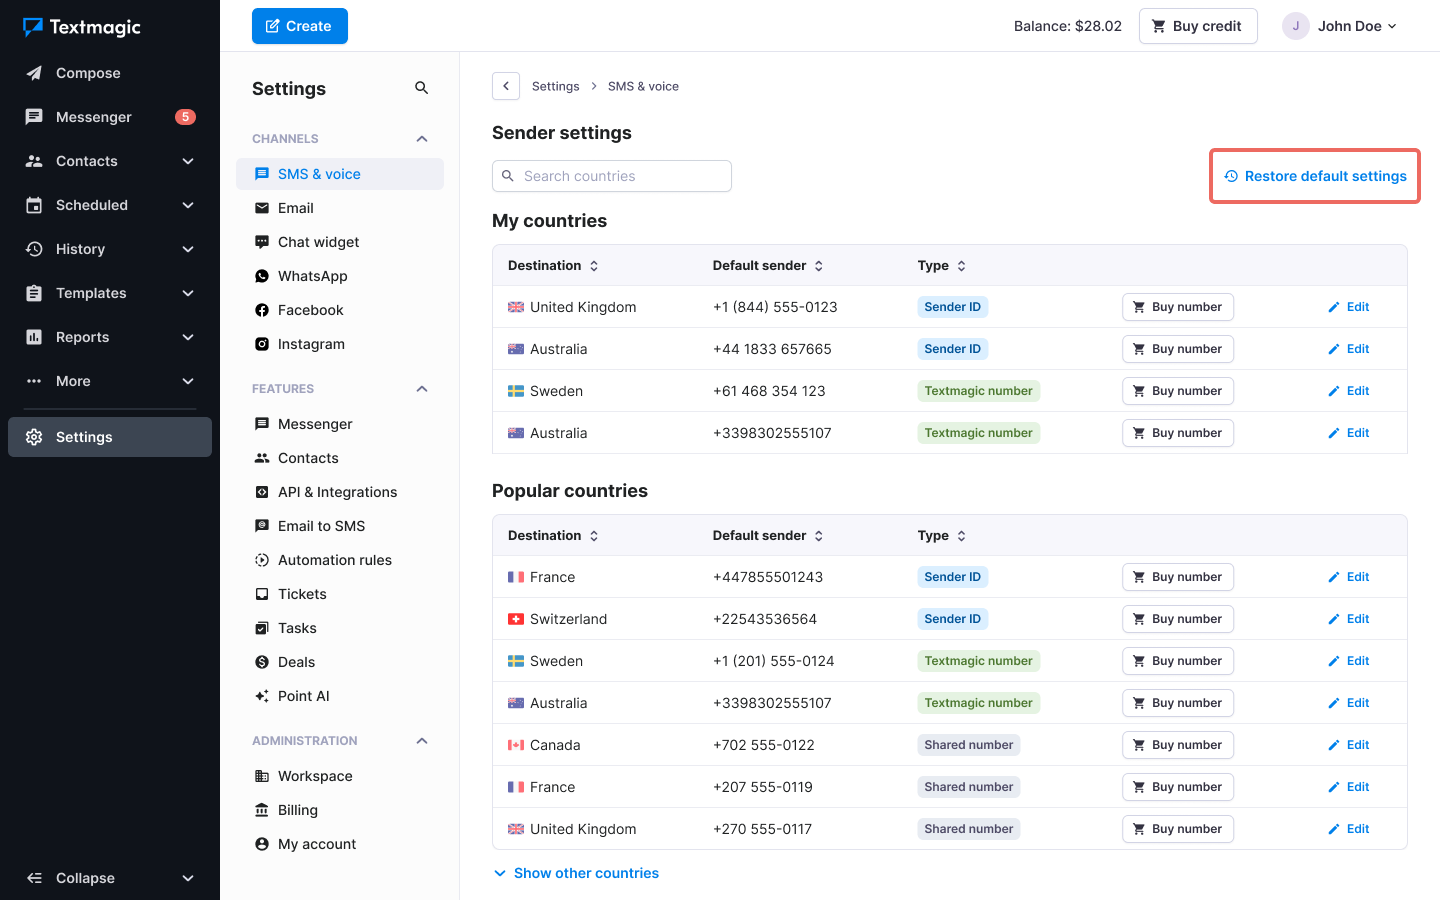Click the Textmagic logo

coord(82,27)
